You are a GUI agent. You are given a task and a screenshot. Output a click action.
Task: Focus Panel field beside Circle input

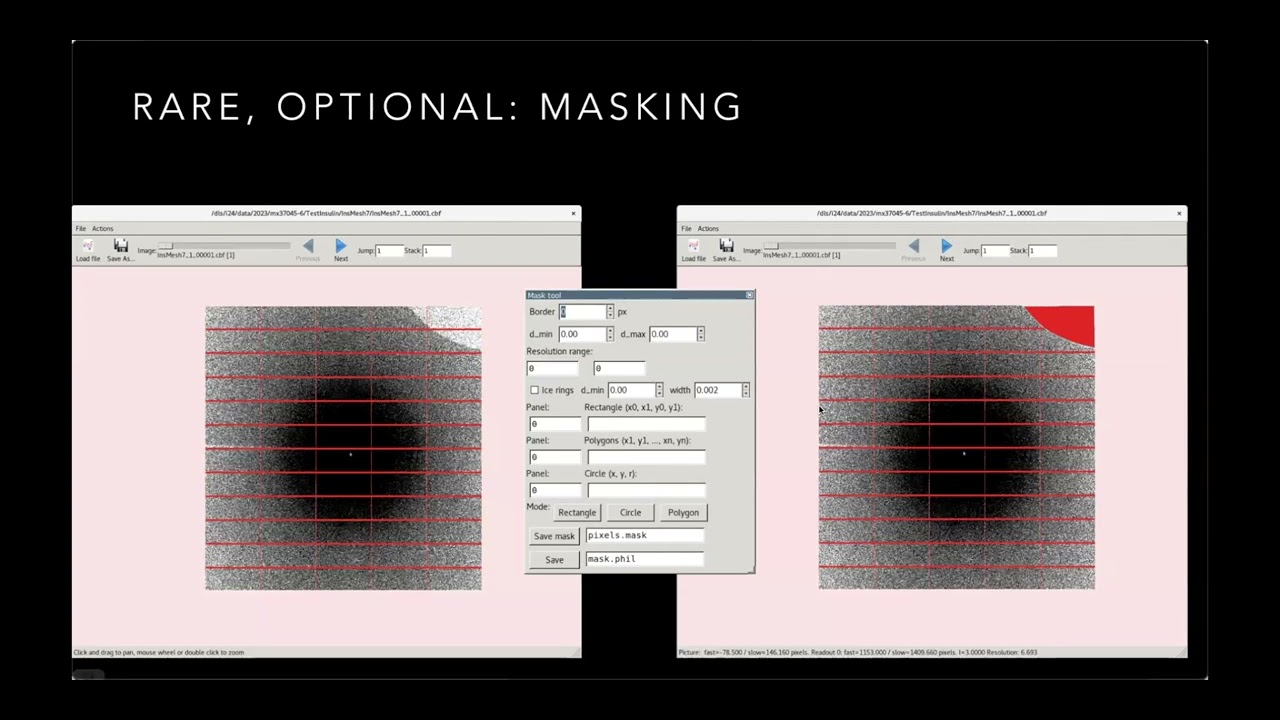point(554,490)
